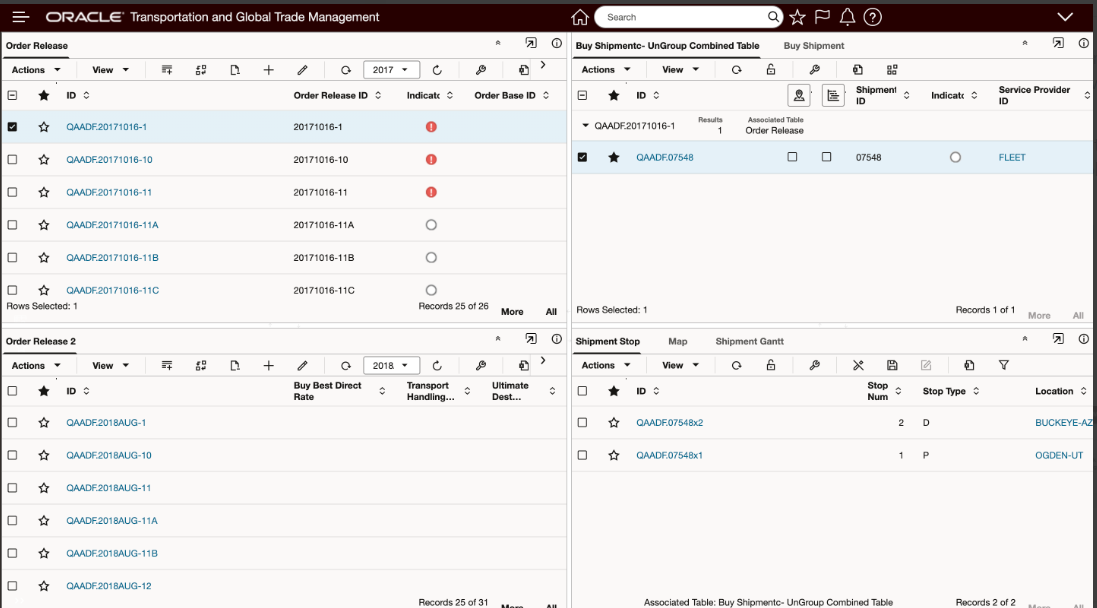
Task: Open the 2017 saved query dropdown
Action: click(x=391, y=70)
